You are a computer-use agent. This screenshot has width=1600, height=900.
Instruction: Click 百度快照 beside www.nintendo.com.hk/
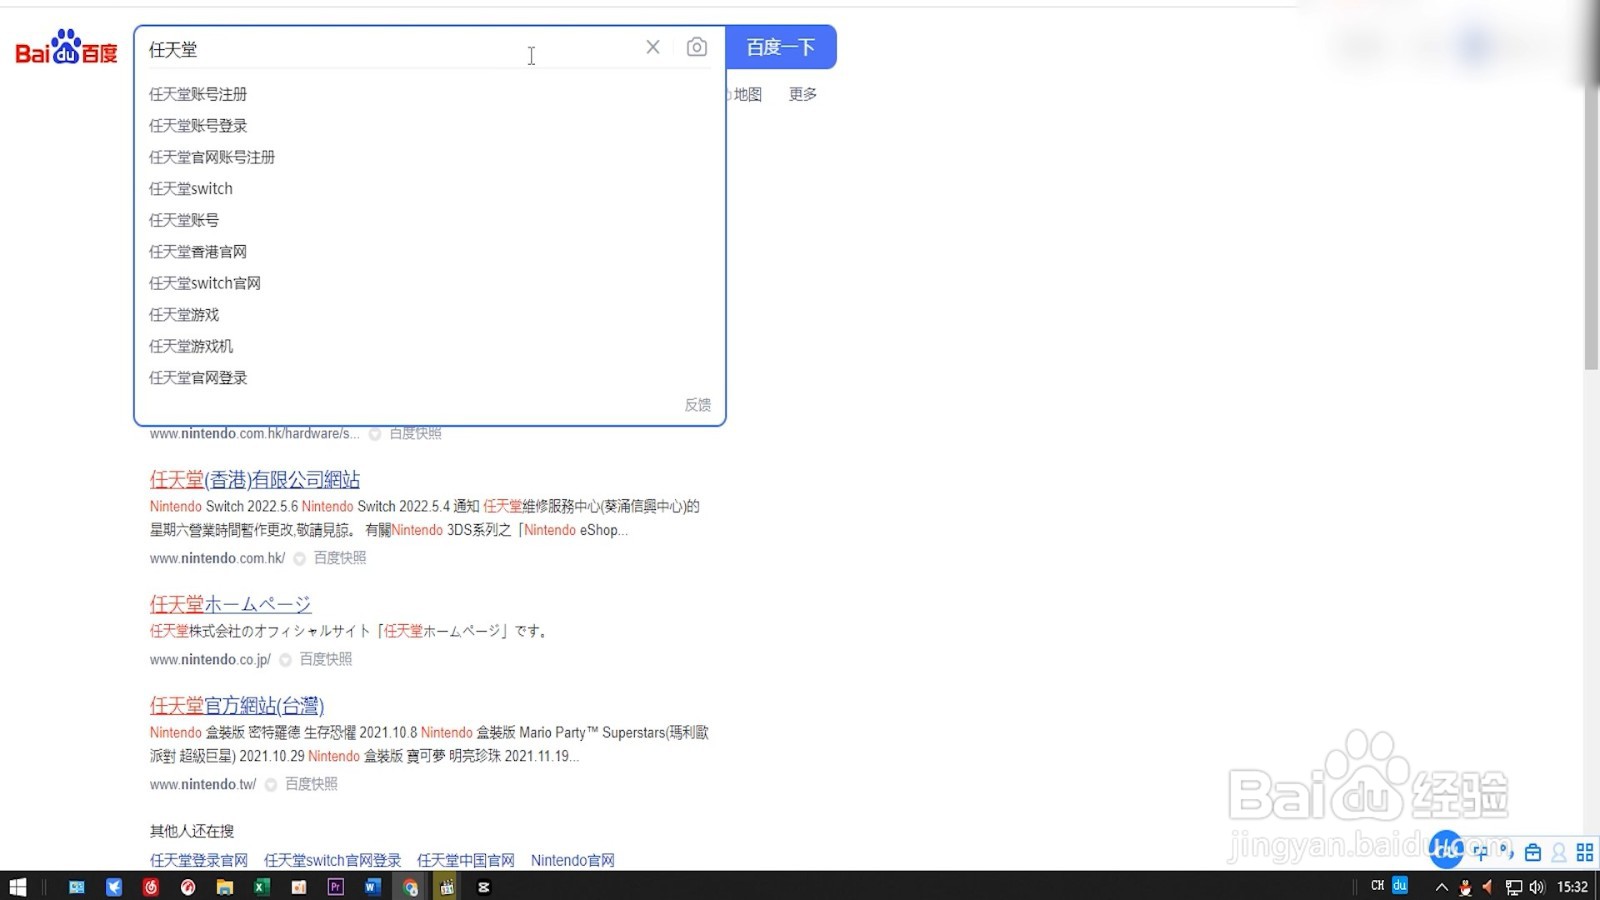340,558
